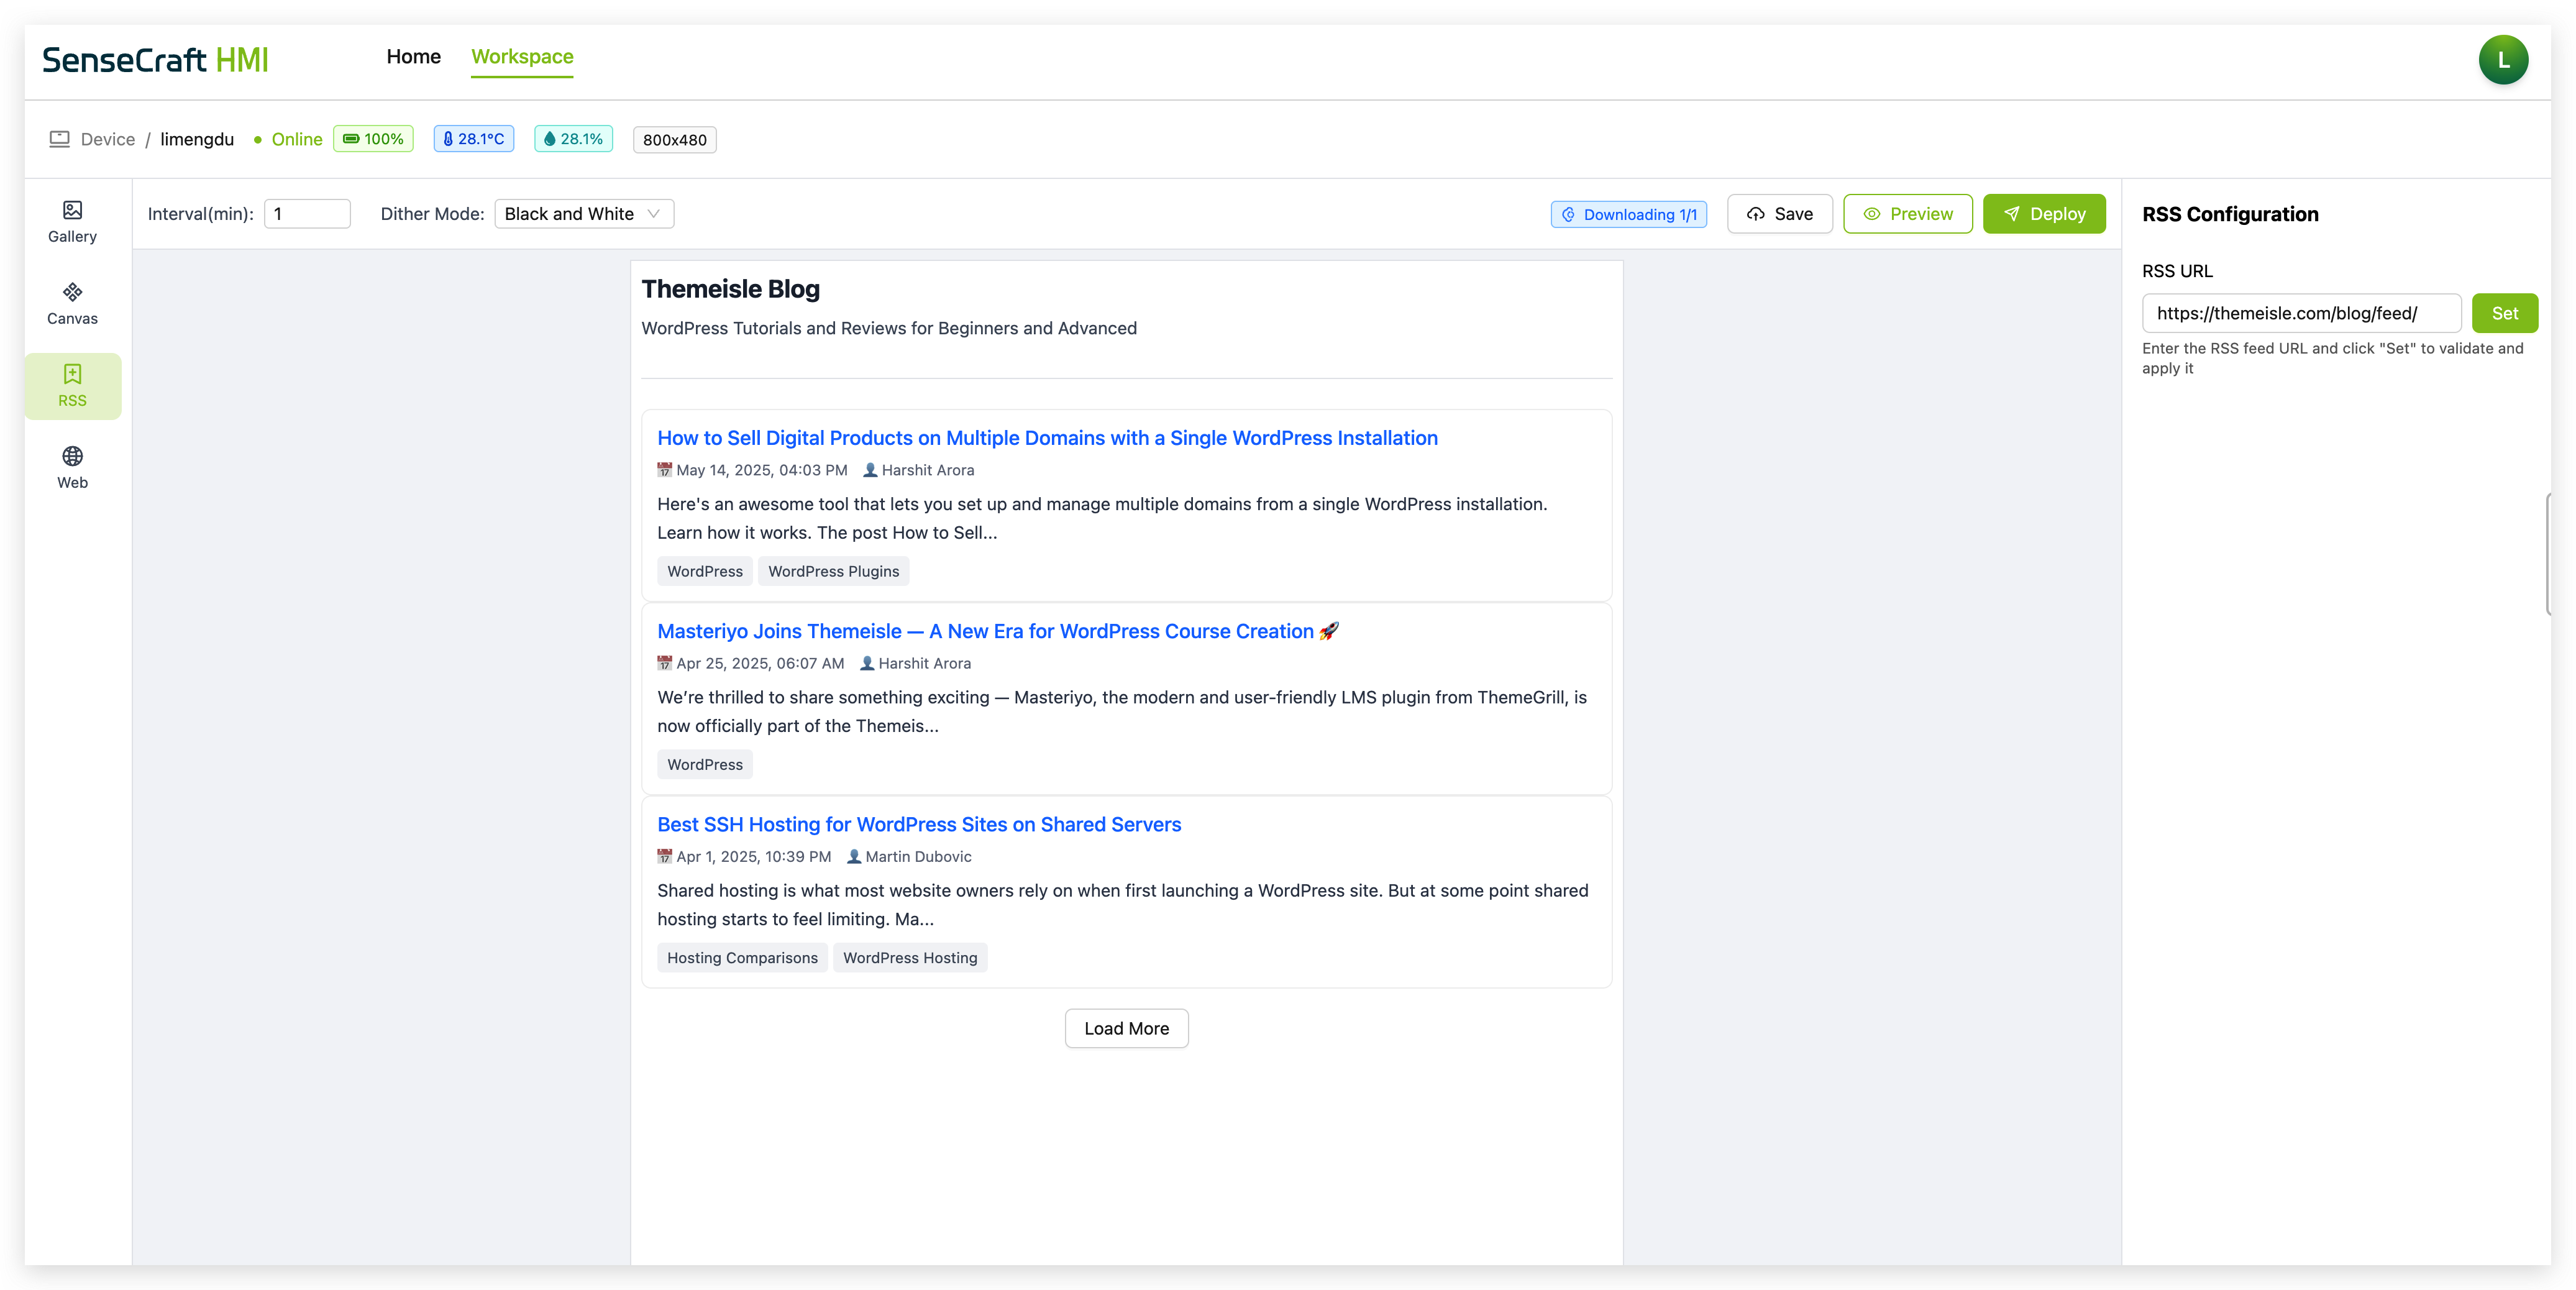2576x1290 pixels.
Task: Switch to the Workspace tab
Action: coord(522,57)
